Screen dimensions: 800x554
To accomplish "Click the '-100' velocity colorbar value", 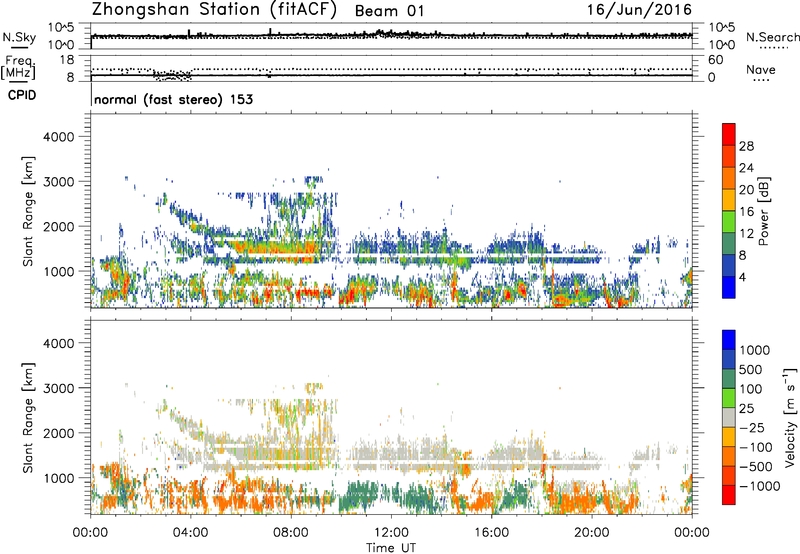I will click(757, 447).
